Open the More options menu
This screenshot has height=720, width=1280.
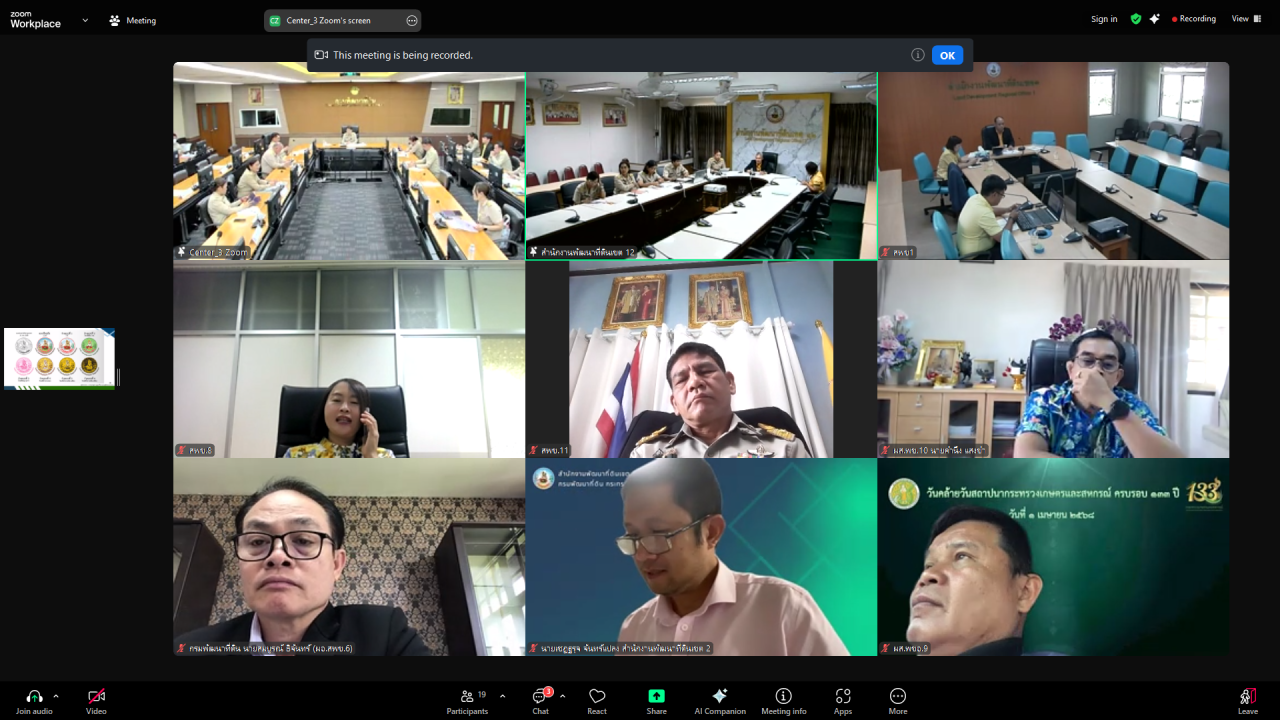coord(898,701)
